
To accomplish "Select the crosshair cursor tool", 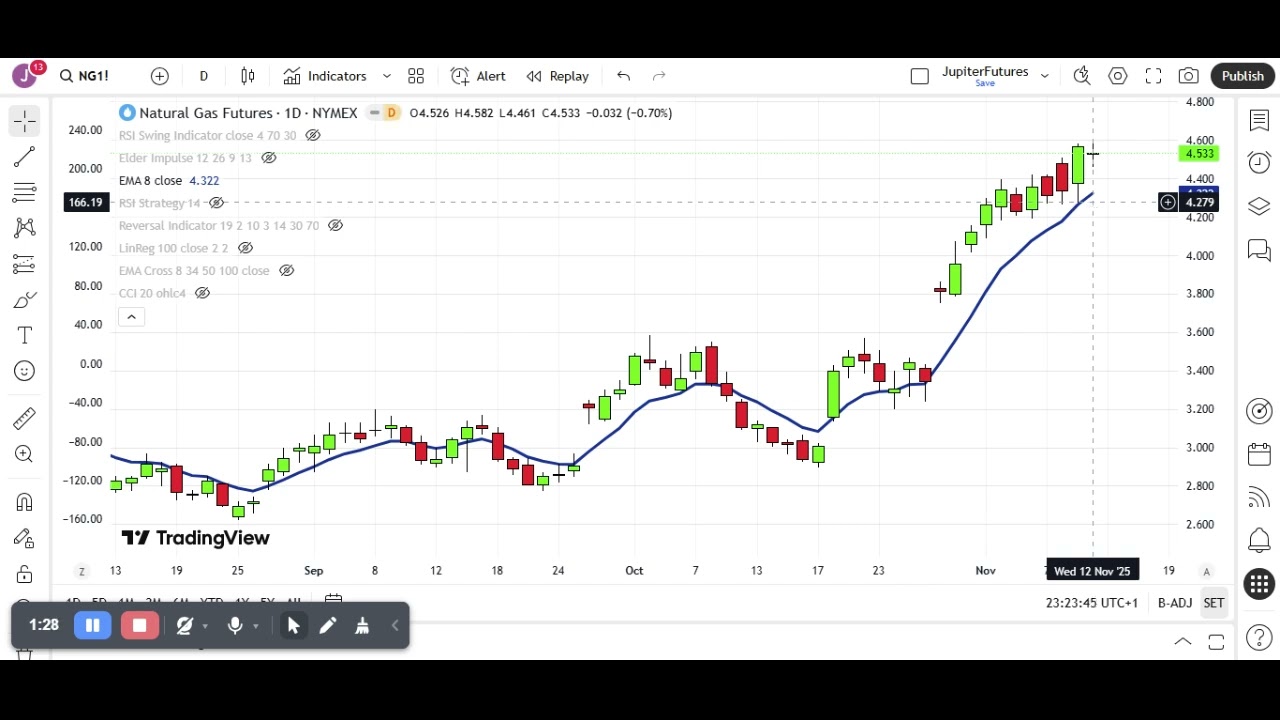I will pos(25,121).
